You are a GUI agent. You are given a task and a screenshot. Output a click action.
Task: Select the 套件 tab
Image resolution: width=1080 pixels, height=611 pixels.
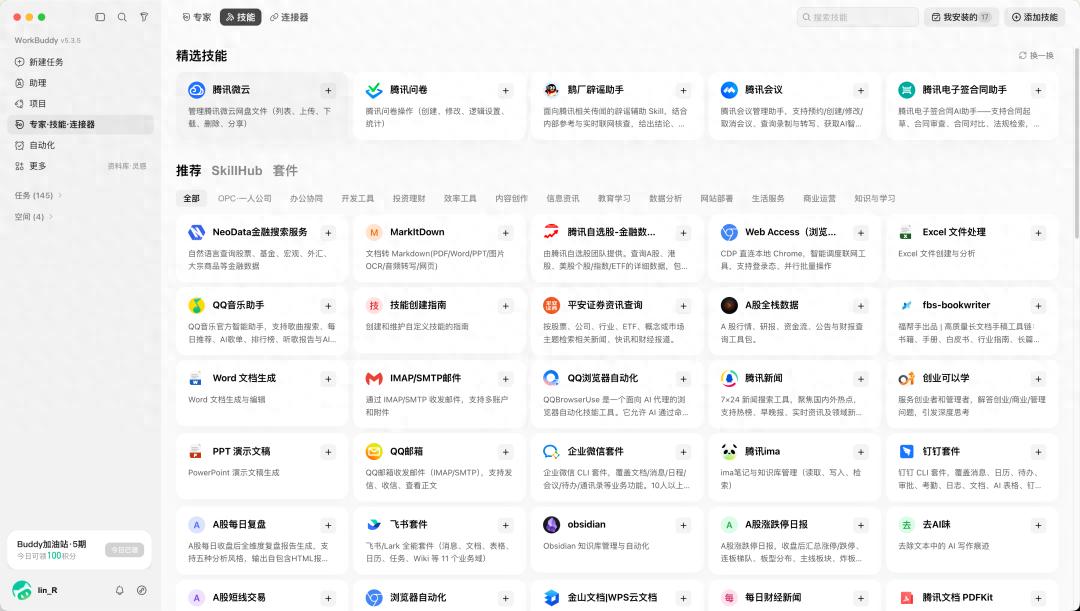tap(285, 170)
